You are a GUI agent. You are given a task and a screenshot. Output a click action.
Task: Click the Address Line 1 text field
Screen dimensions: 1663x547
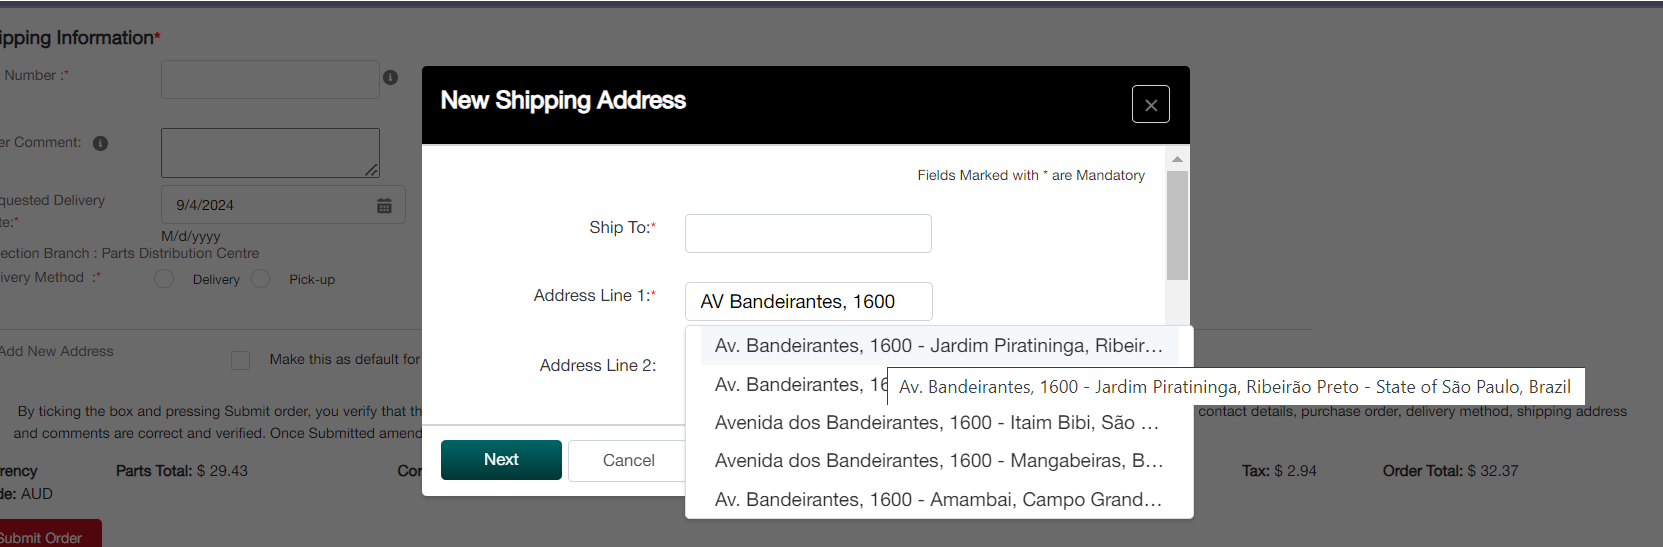click(x=808, y=301)
